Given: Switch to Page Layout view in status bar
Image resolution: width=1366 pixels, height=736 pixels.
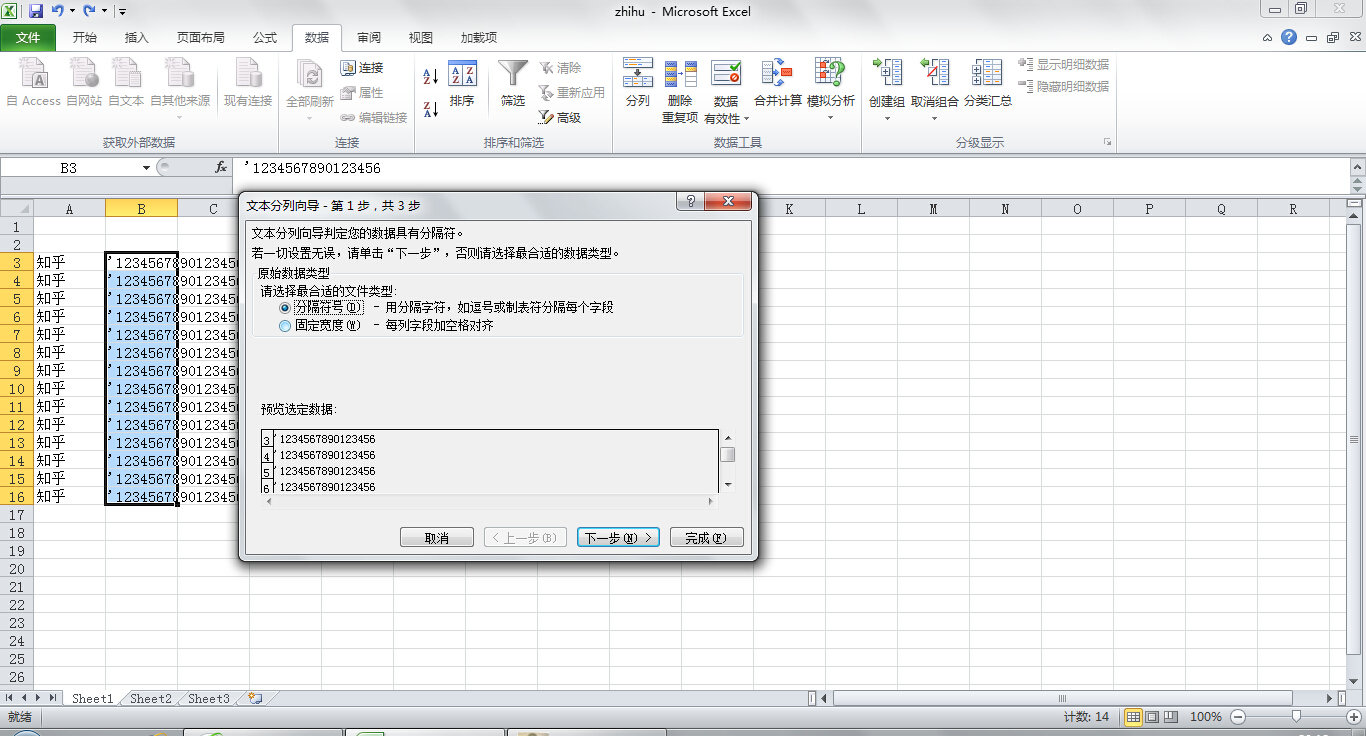Looking at the screenshot, I should point(1152,717).
